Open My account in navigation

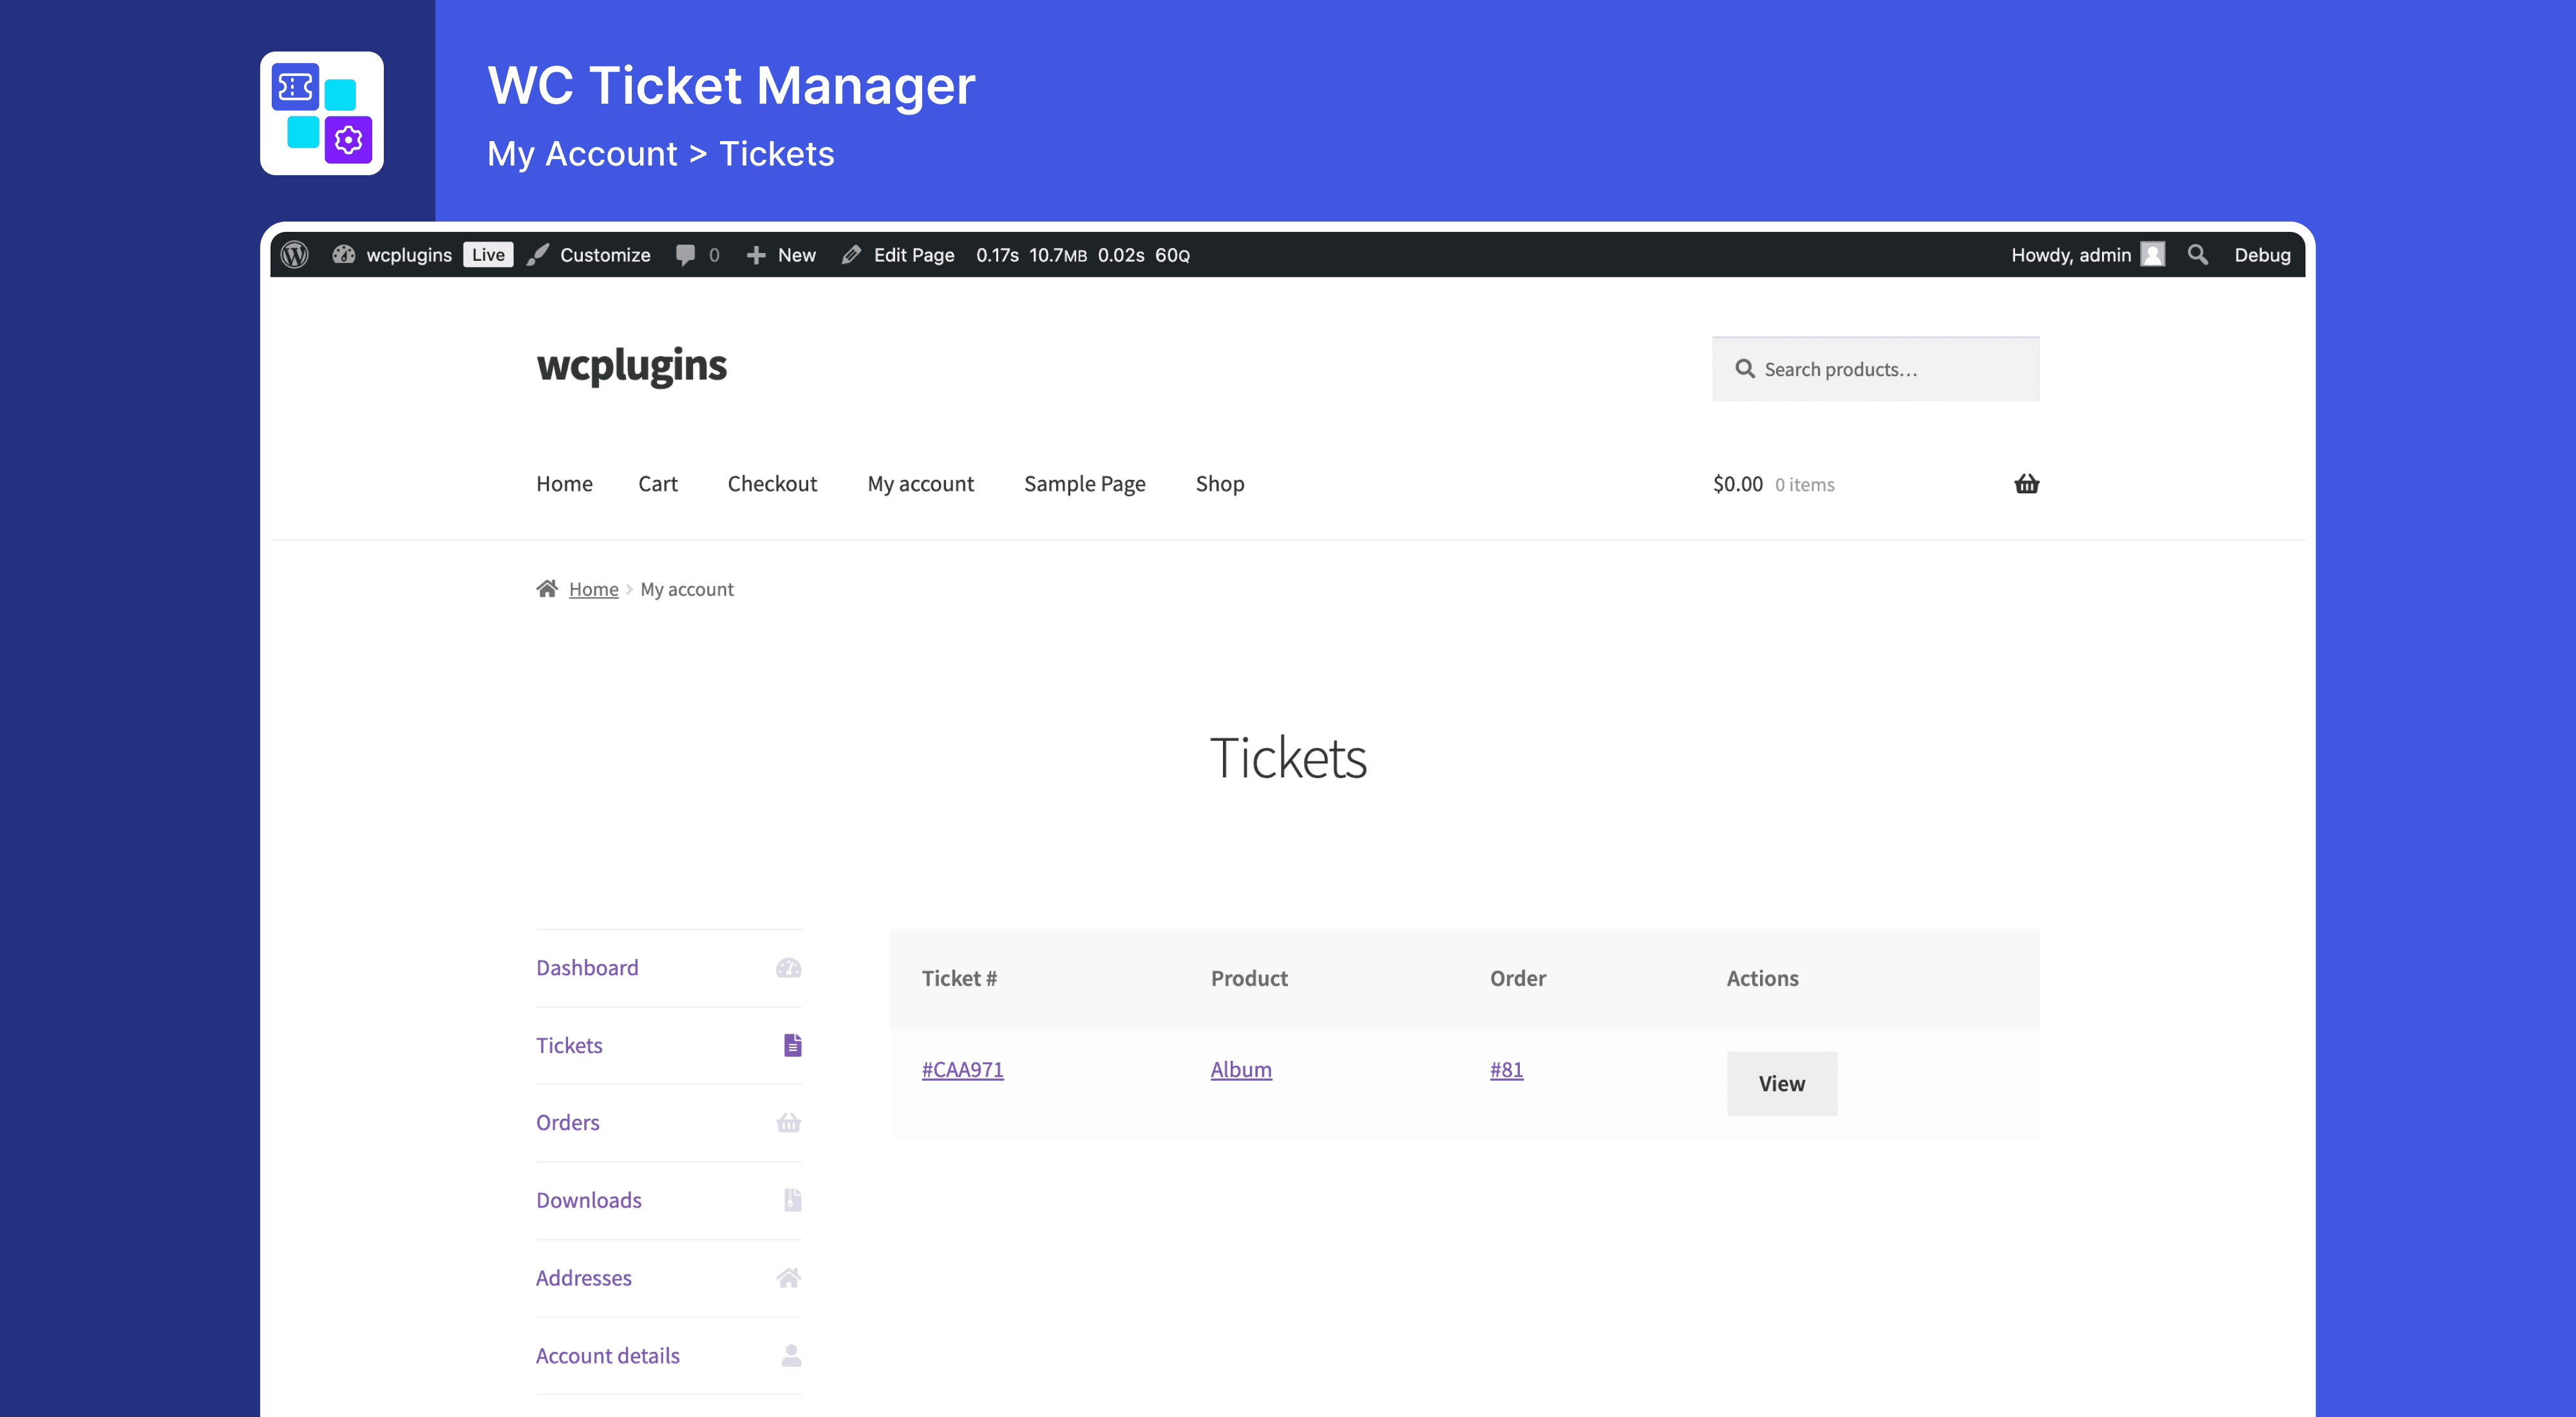coord(920,484)
